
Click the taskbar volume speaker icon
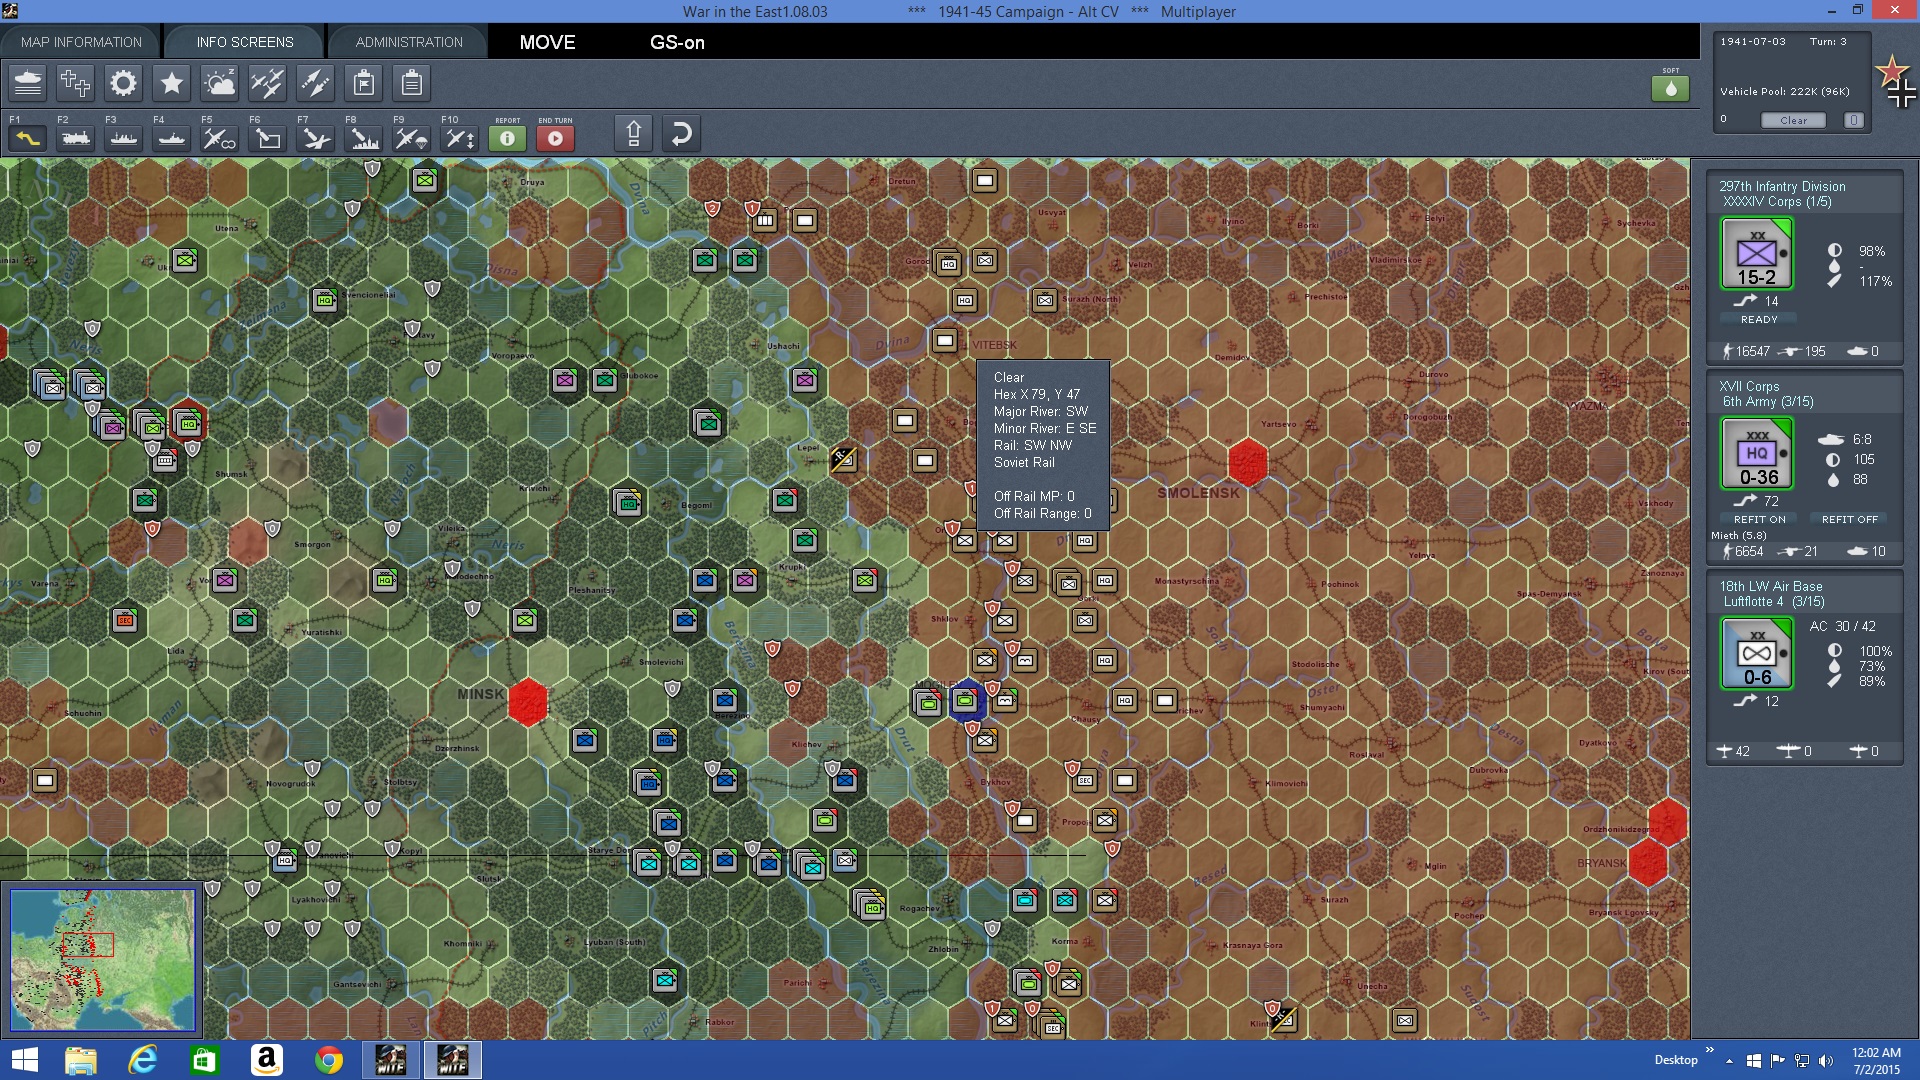[x=1826, y=1061]
